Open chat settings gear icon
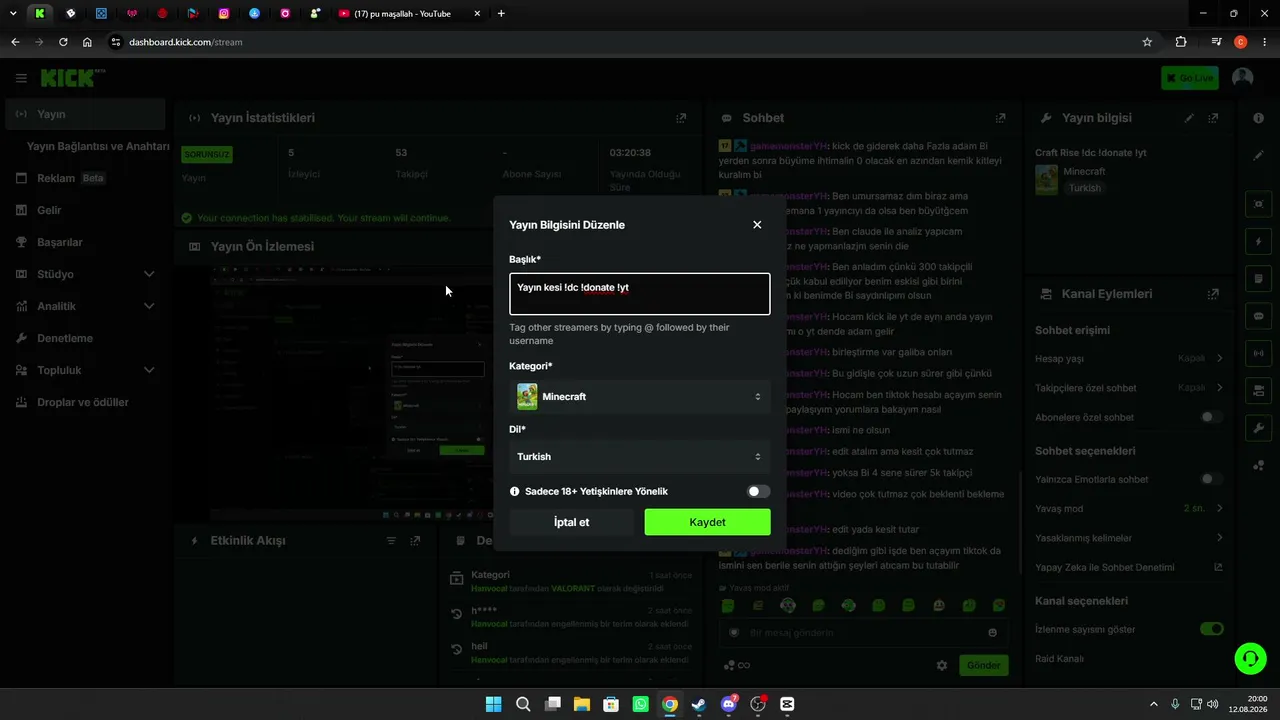This screenshot has height=720, width=1280. (x=941, y=665)
